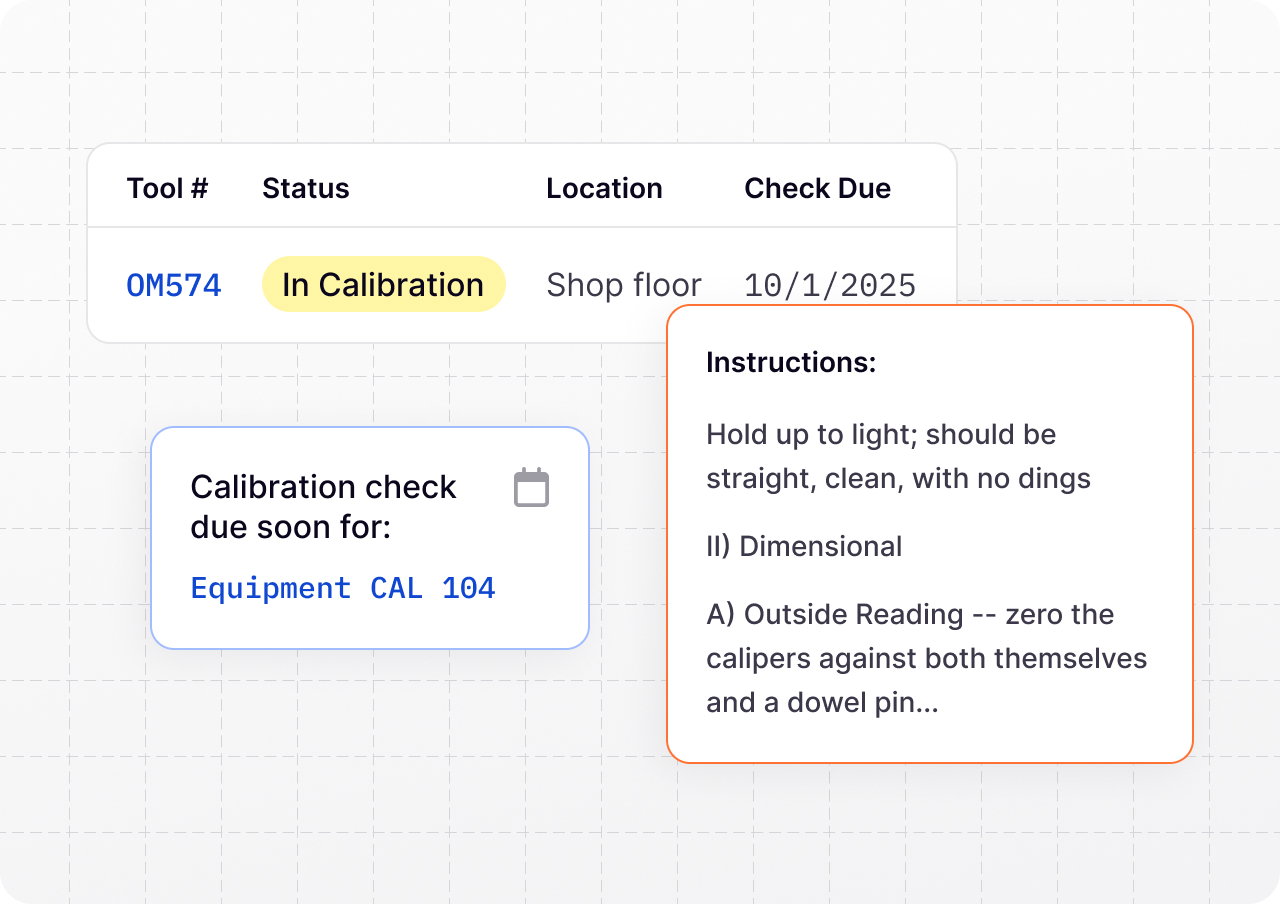The image size is (1280, 904).
Task: Click the Equipment CAL 104 link
Action: pos(343,588)
